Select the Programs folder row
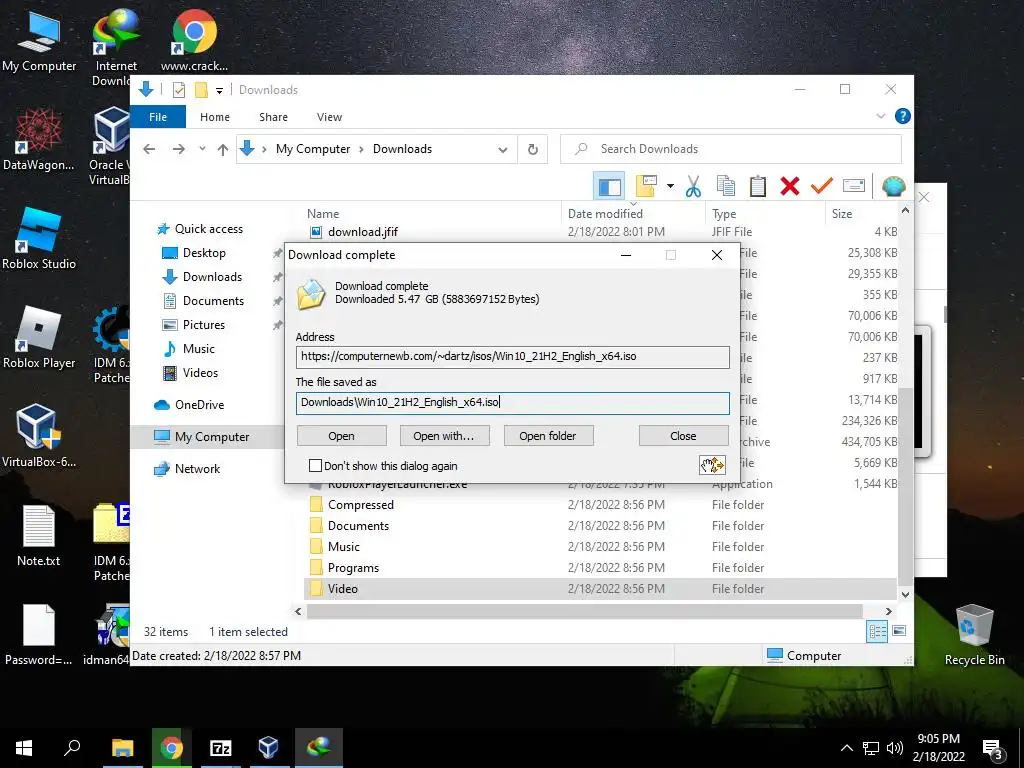1024x768 pixels. point(601,568)
